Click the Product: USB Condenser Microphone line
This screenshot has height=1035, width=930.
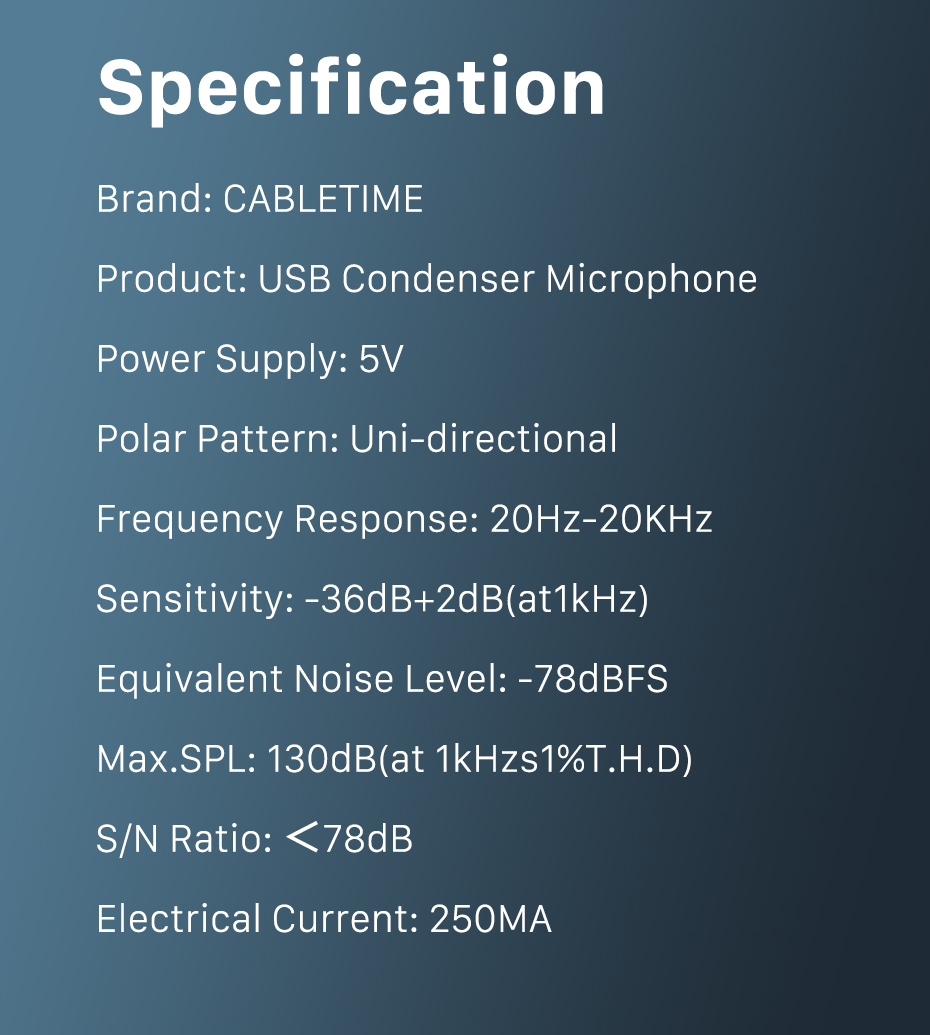point(426,279)
